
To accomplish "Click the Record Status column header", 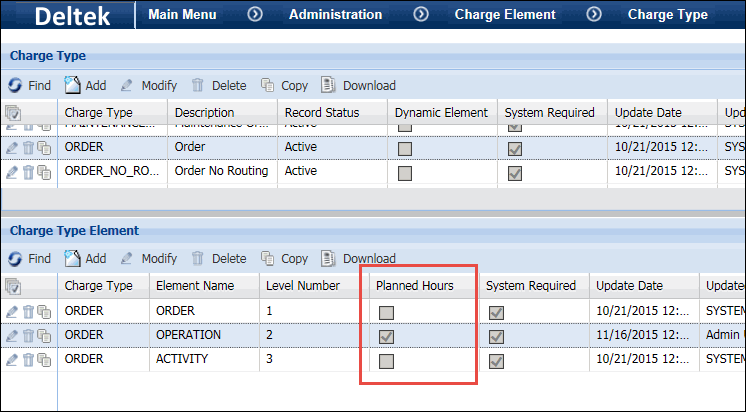I will (321, 113).
